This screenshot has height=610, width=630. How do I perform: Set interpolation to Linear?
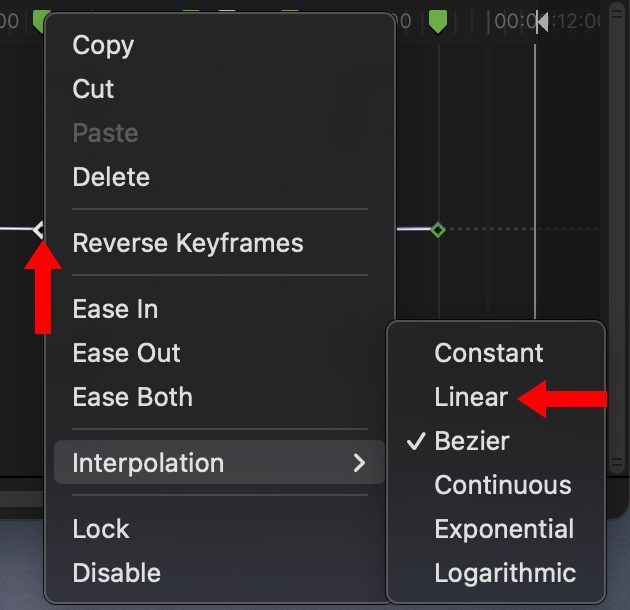tap(471, 397)
